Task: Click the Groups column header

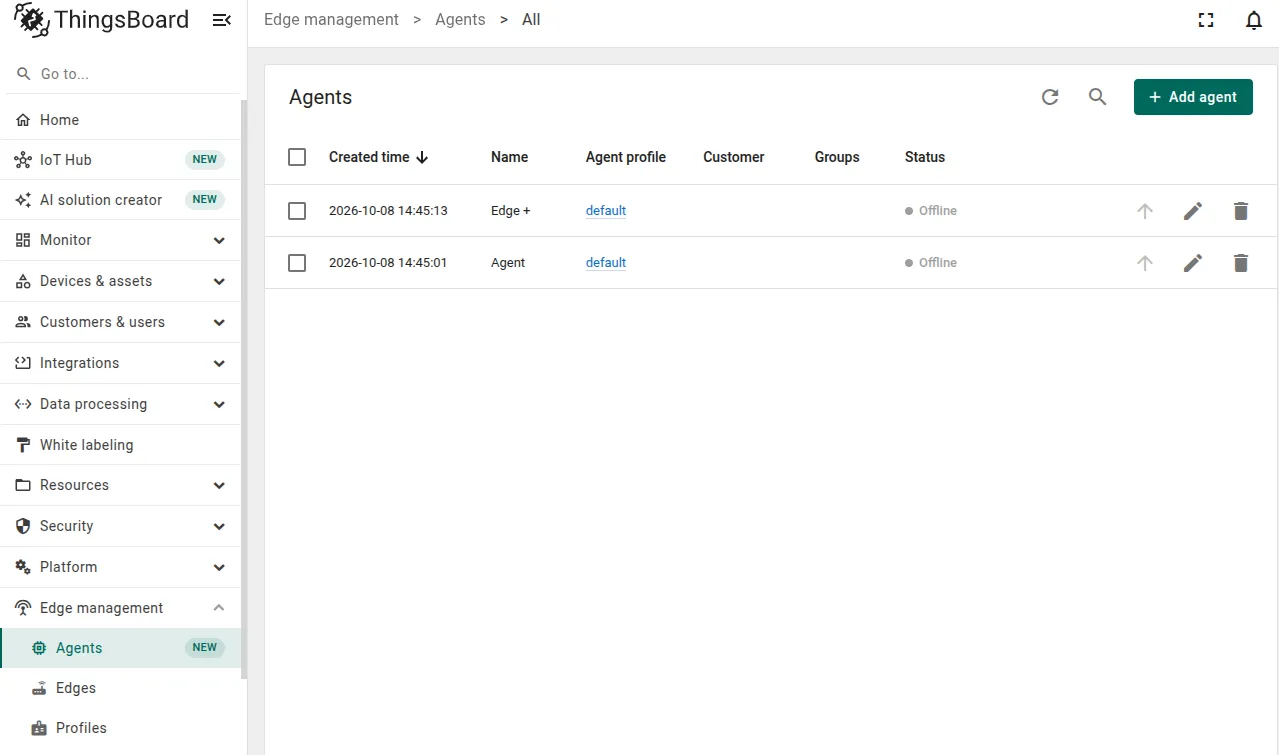Action: [x=837, y=157]
